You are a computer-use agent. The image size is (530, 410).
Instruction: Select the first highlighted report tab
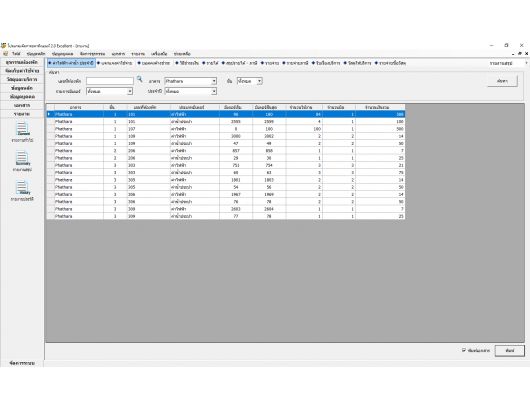(x=71, y=63)
